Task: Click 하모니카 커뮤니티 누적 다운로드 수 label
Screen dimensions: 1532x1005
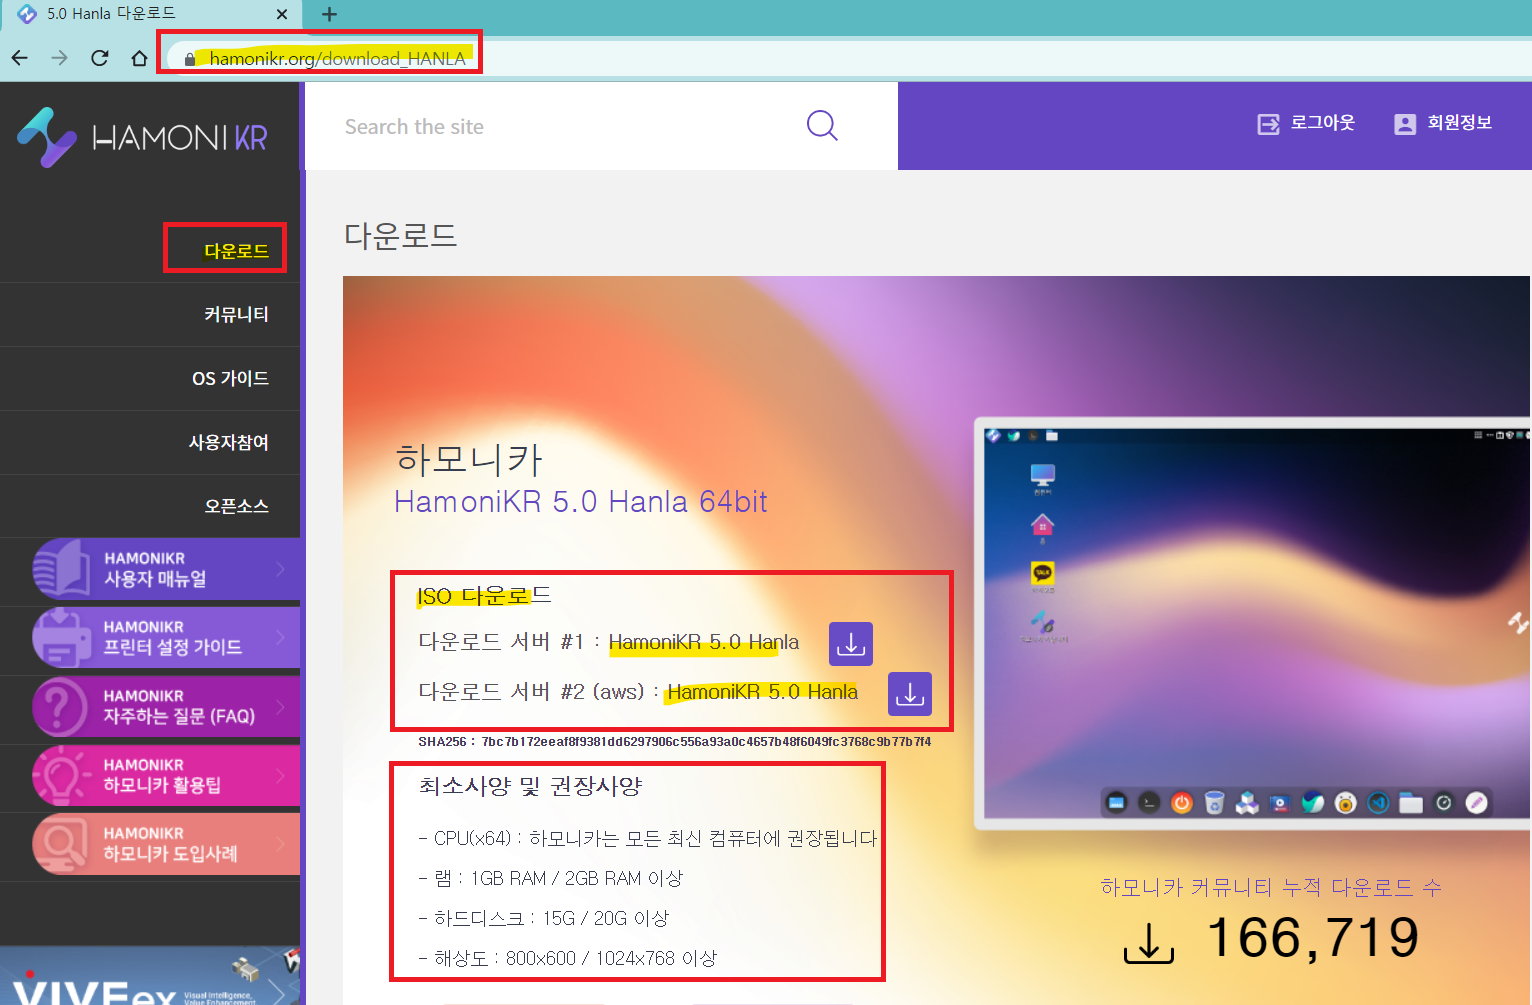Action: tap(1271, 887)
